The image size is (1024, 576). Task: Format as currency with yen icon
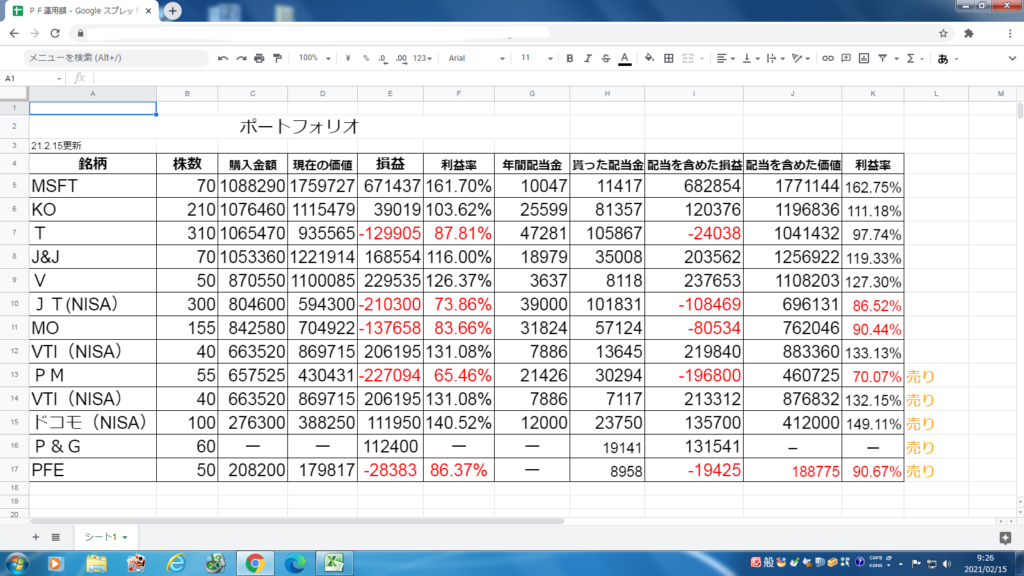(x=348, y=58)
